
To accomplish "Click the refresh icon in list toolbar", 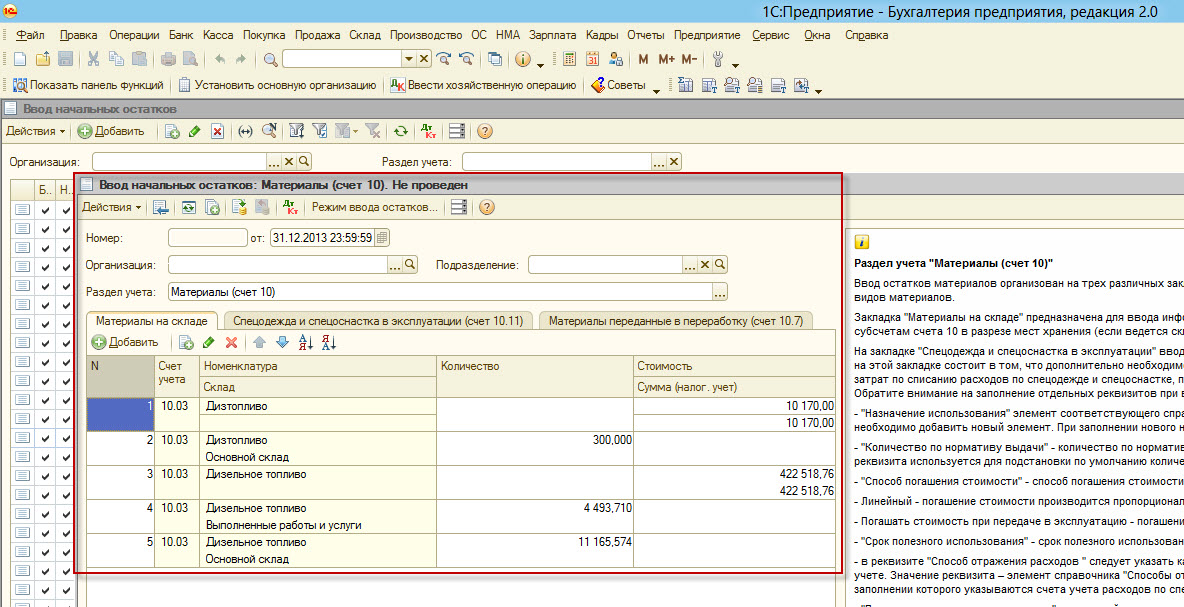I will pos(401,131).
